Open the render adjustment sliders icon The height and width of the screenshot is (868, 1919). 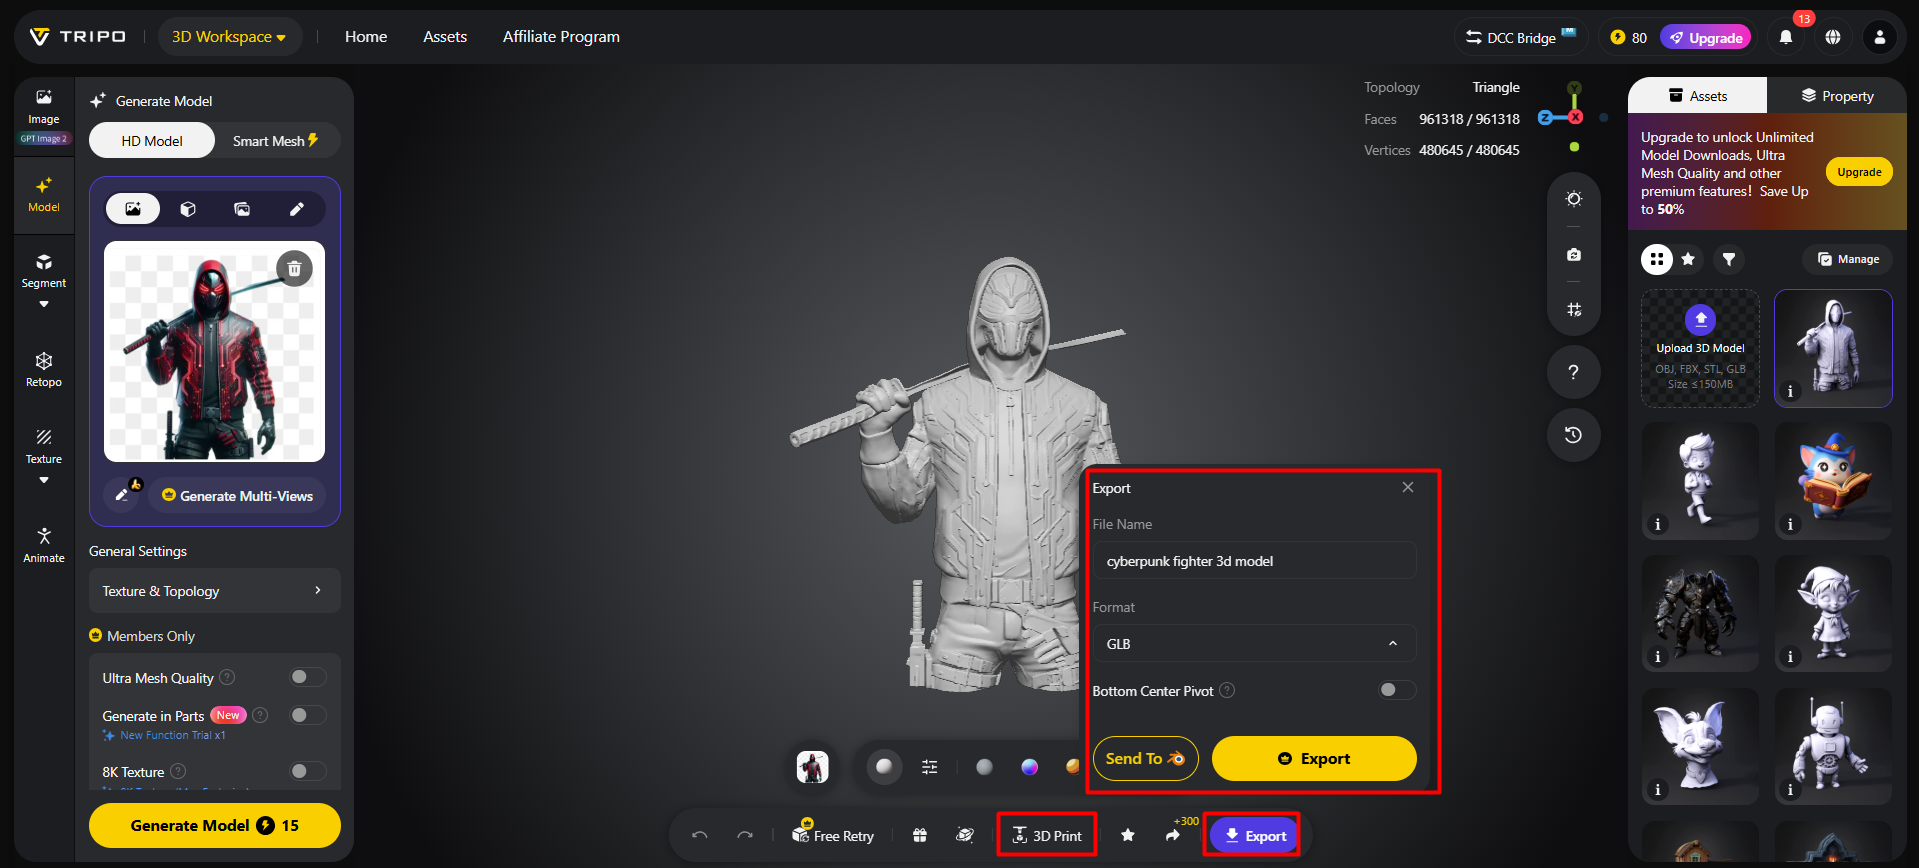(x=930, y=767)
